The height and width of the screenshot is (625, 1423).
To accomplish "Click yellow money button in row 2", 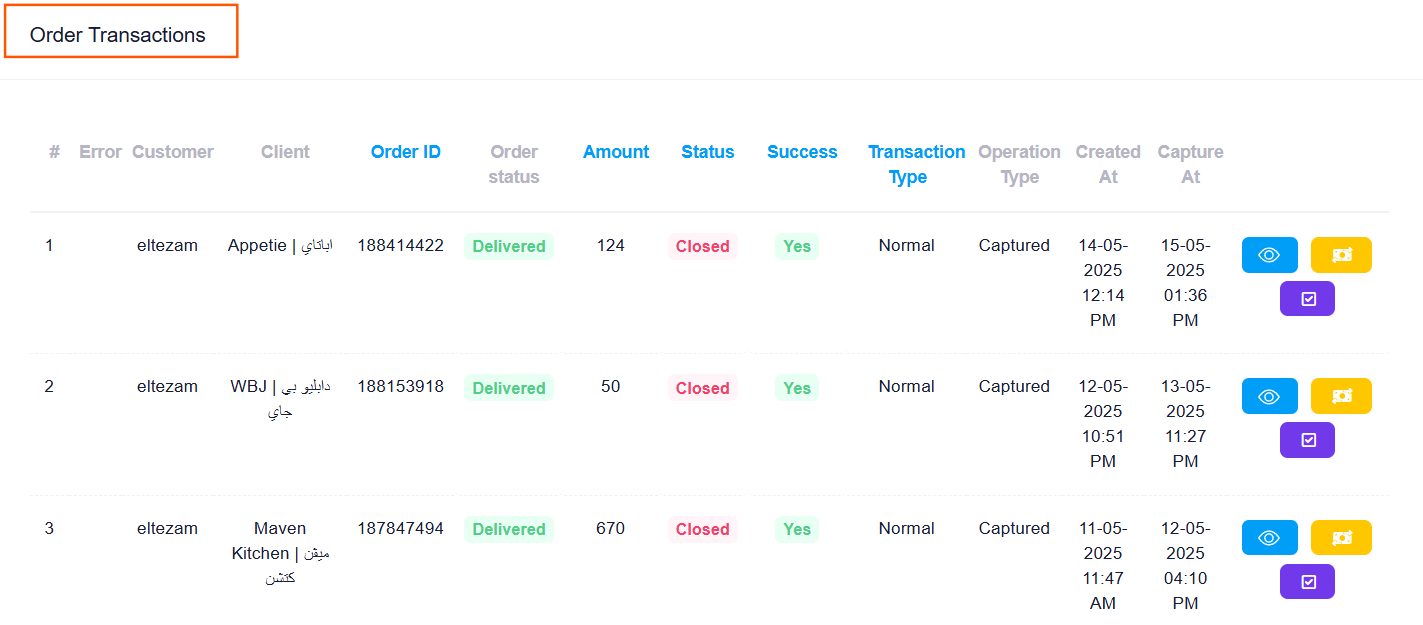I will [x=1341, y=396].
